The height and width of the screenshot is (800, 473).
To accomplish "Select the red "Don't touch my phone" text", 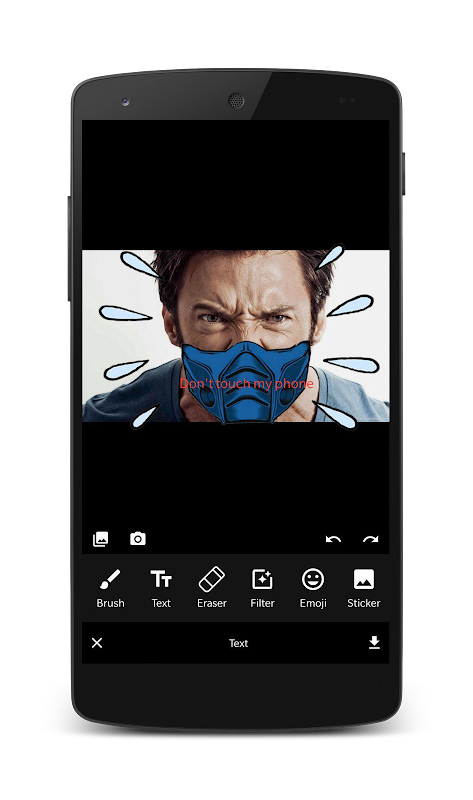I will tap(246, 384).
